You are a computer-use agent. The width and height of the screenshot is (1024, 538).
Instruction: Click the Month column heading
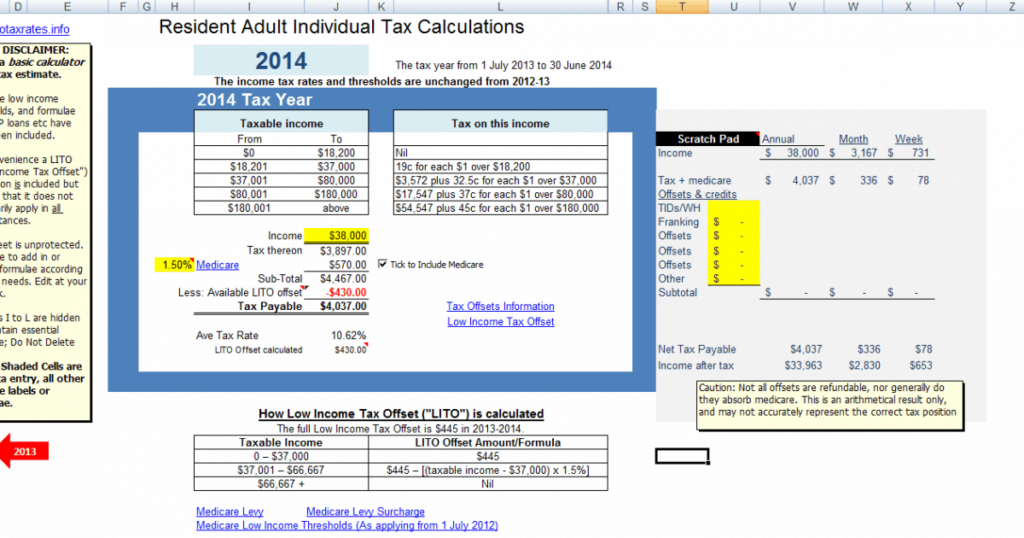pos(853,139)
